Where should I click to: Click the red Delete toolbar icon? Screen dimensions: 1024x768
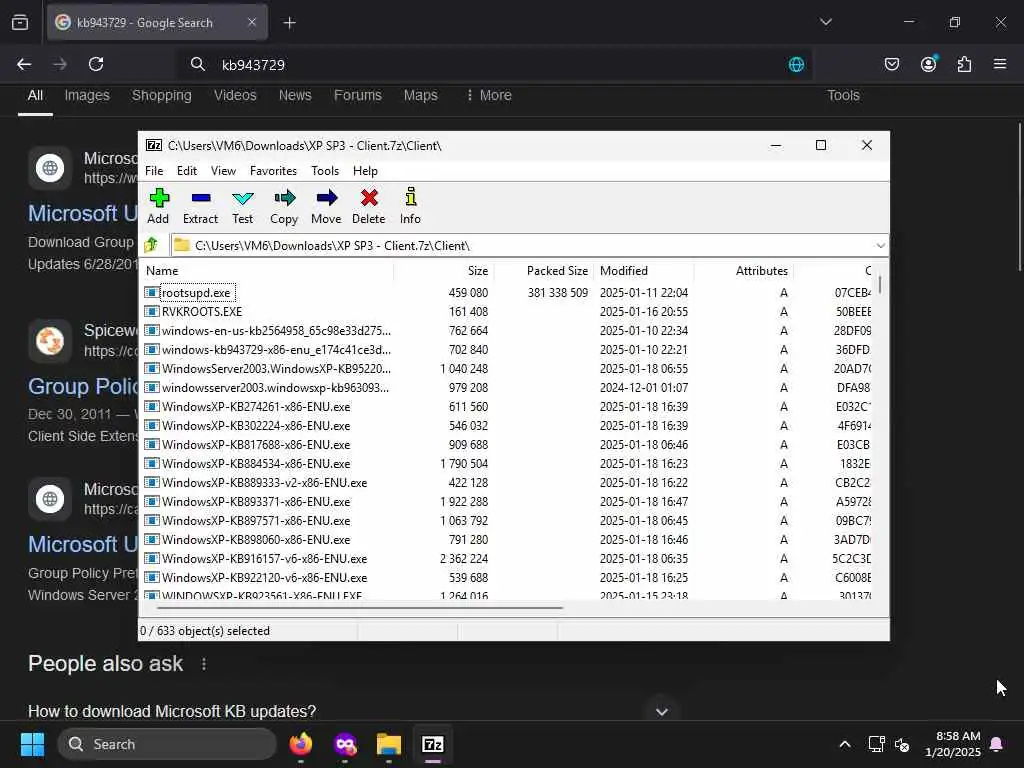369,206
